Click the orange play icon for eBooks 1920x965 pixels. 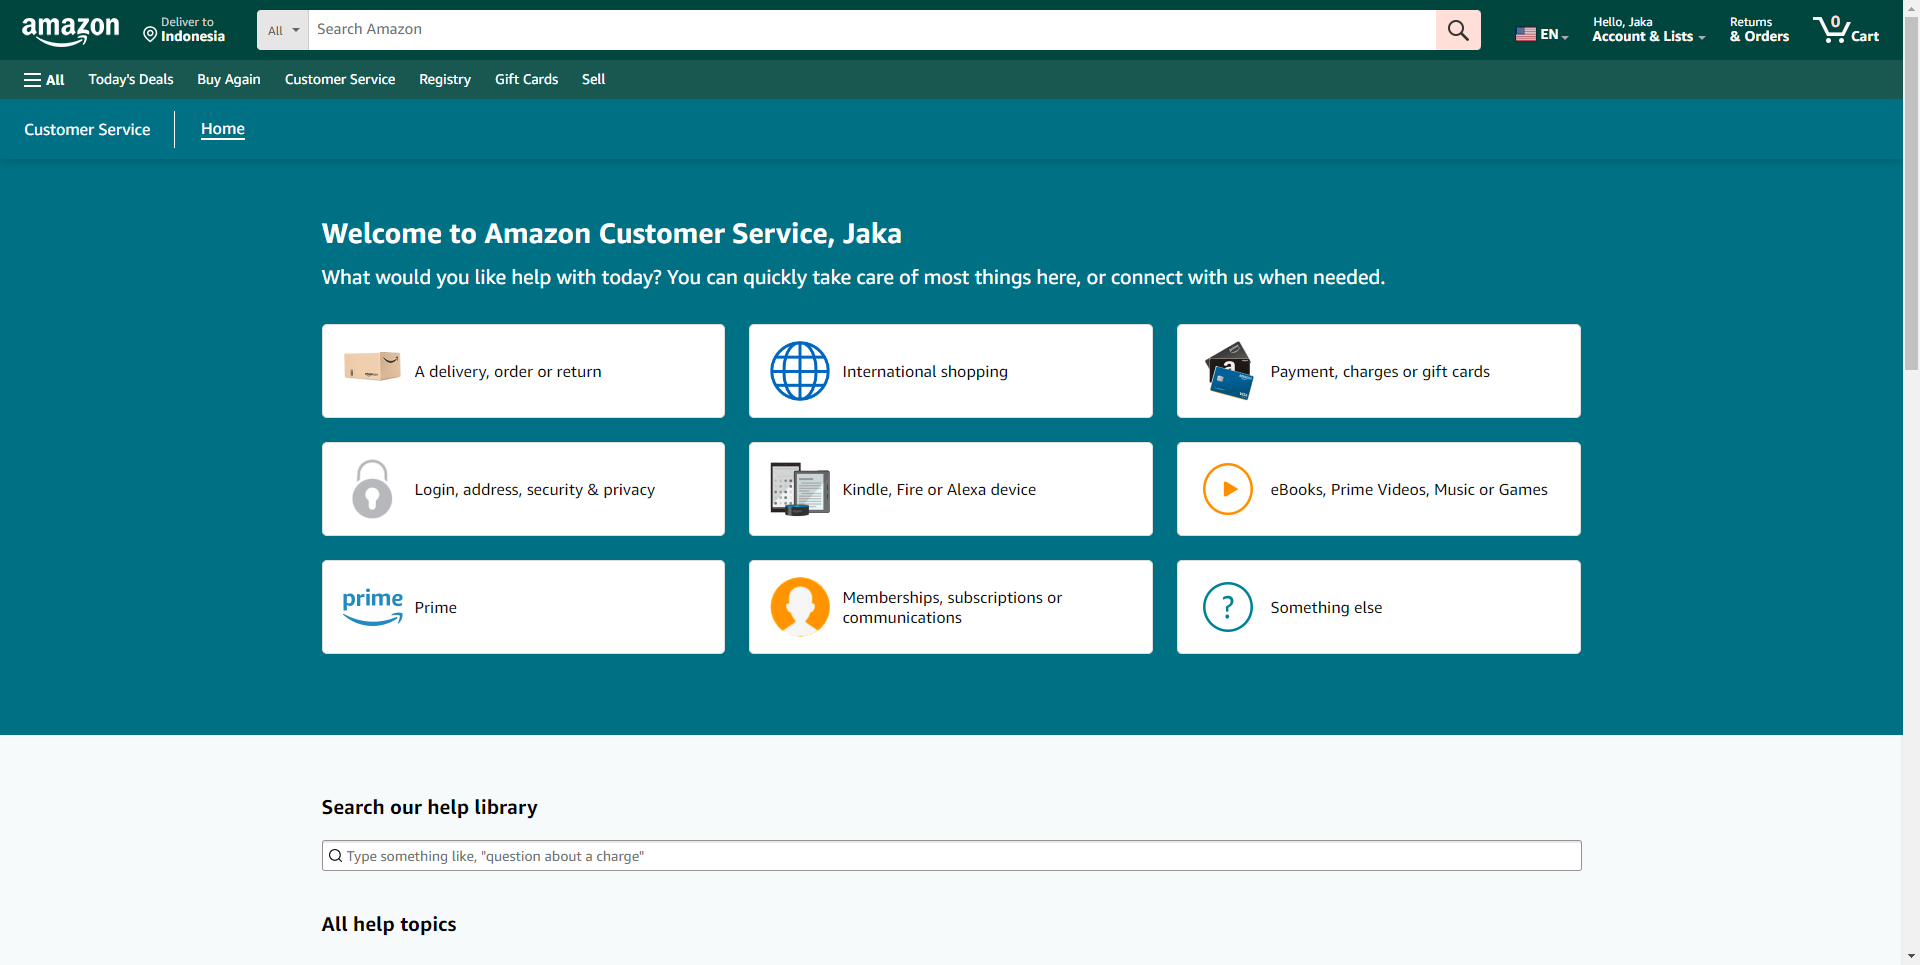pyautogui.click(x=1227, y=489)
